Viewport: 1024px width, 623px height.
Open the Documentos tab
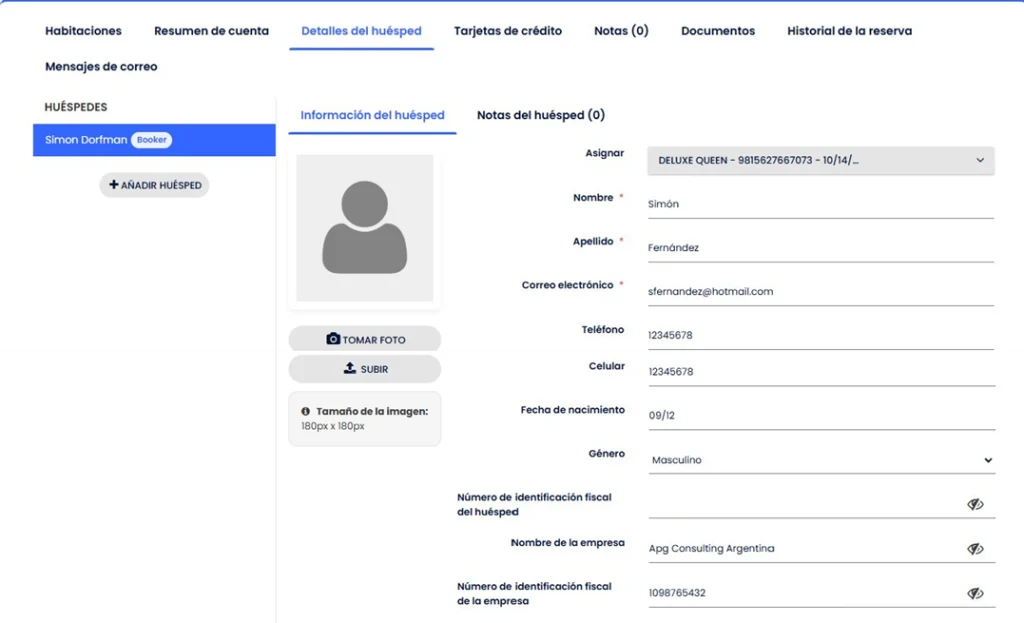717,31
